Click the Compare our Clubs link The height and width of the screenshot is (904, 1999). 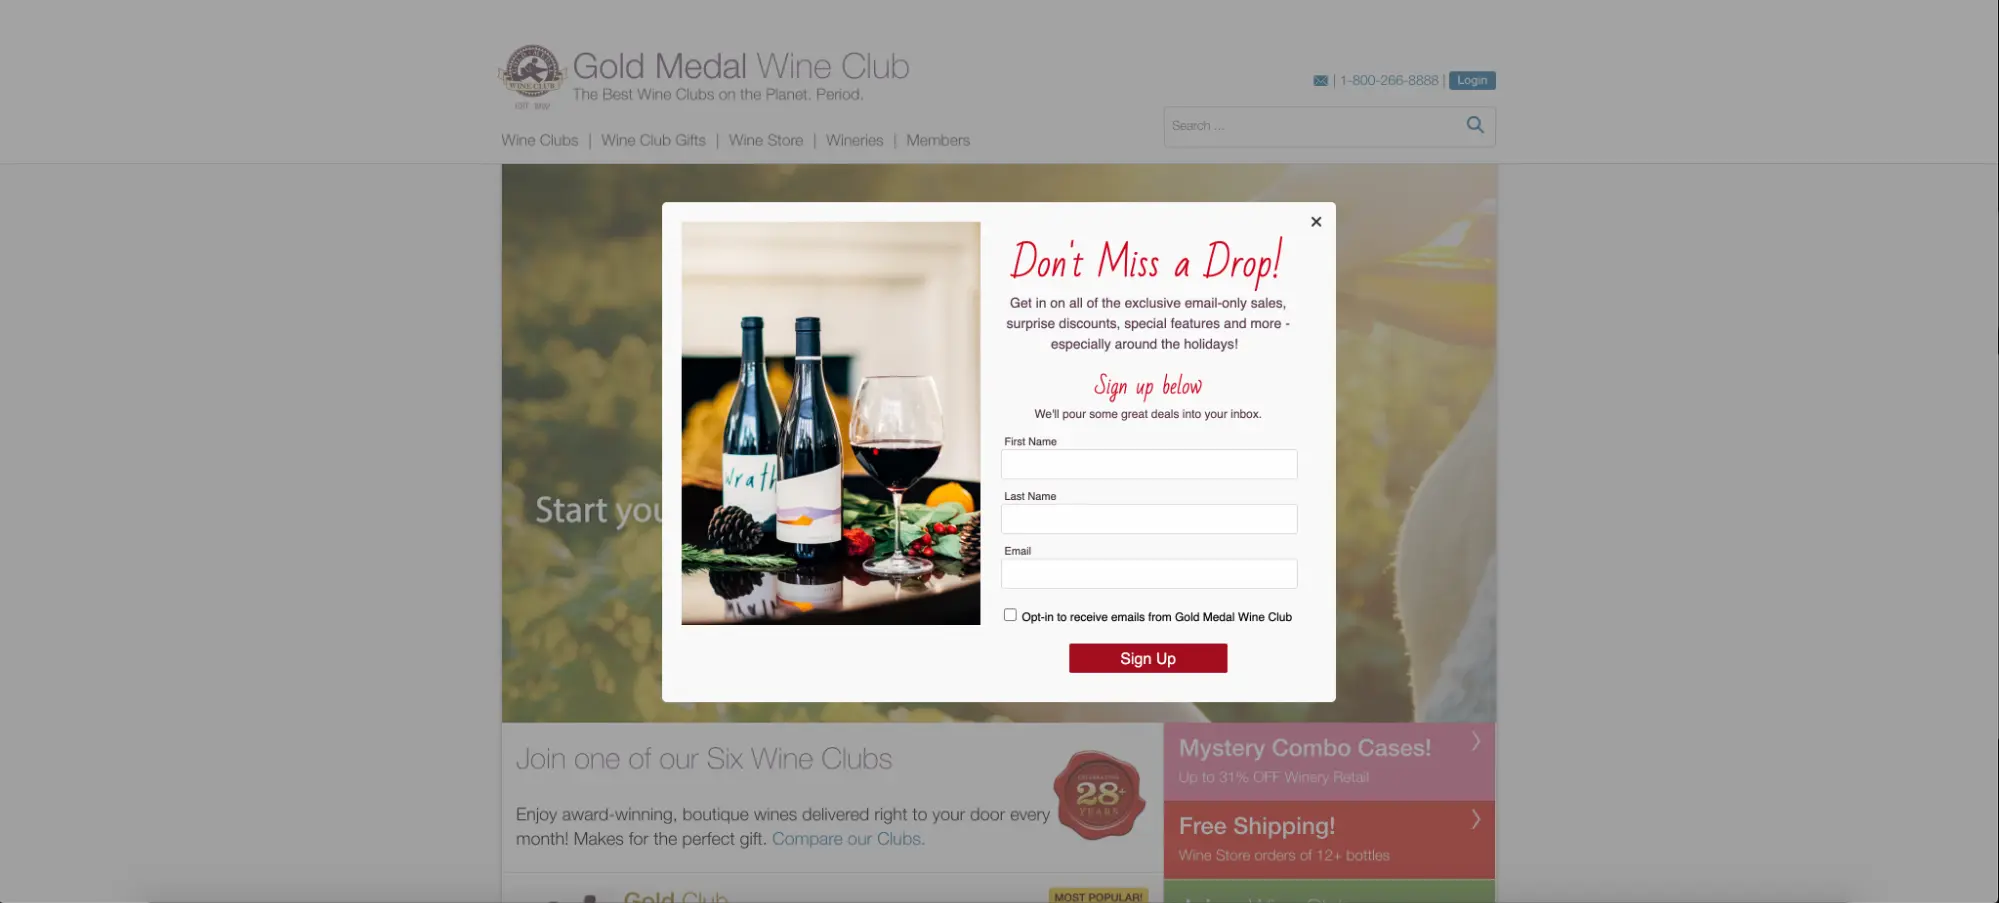click(848, 839)
